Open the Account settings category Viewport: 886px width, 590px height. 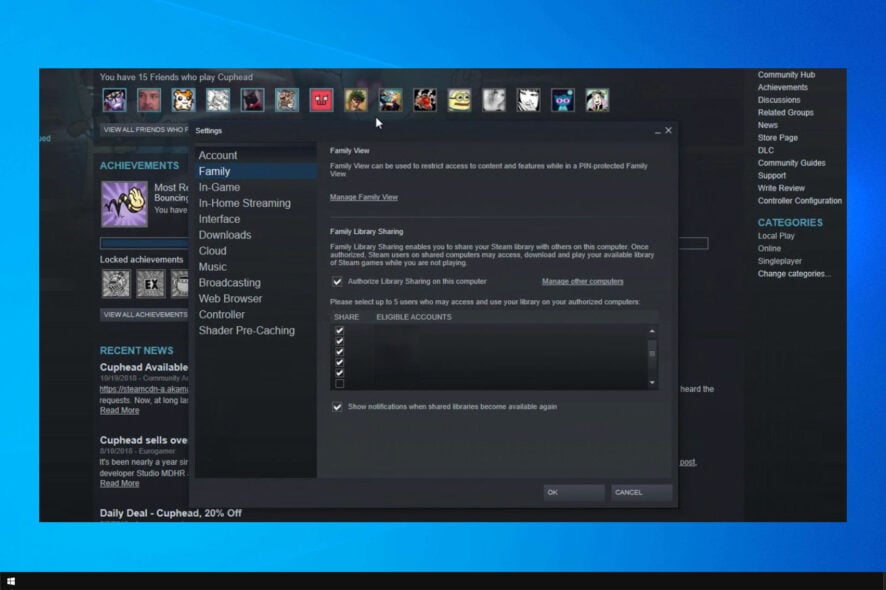[216, 155]
